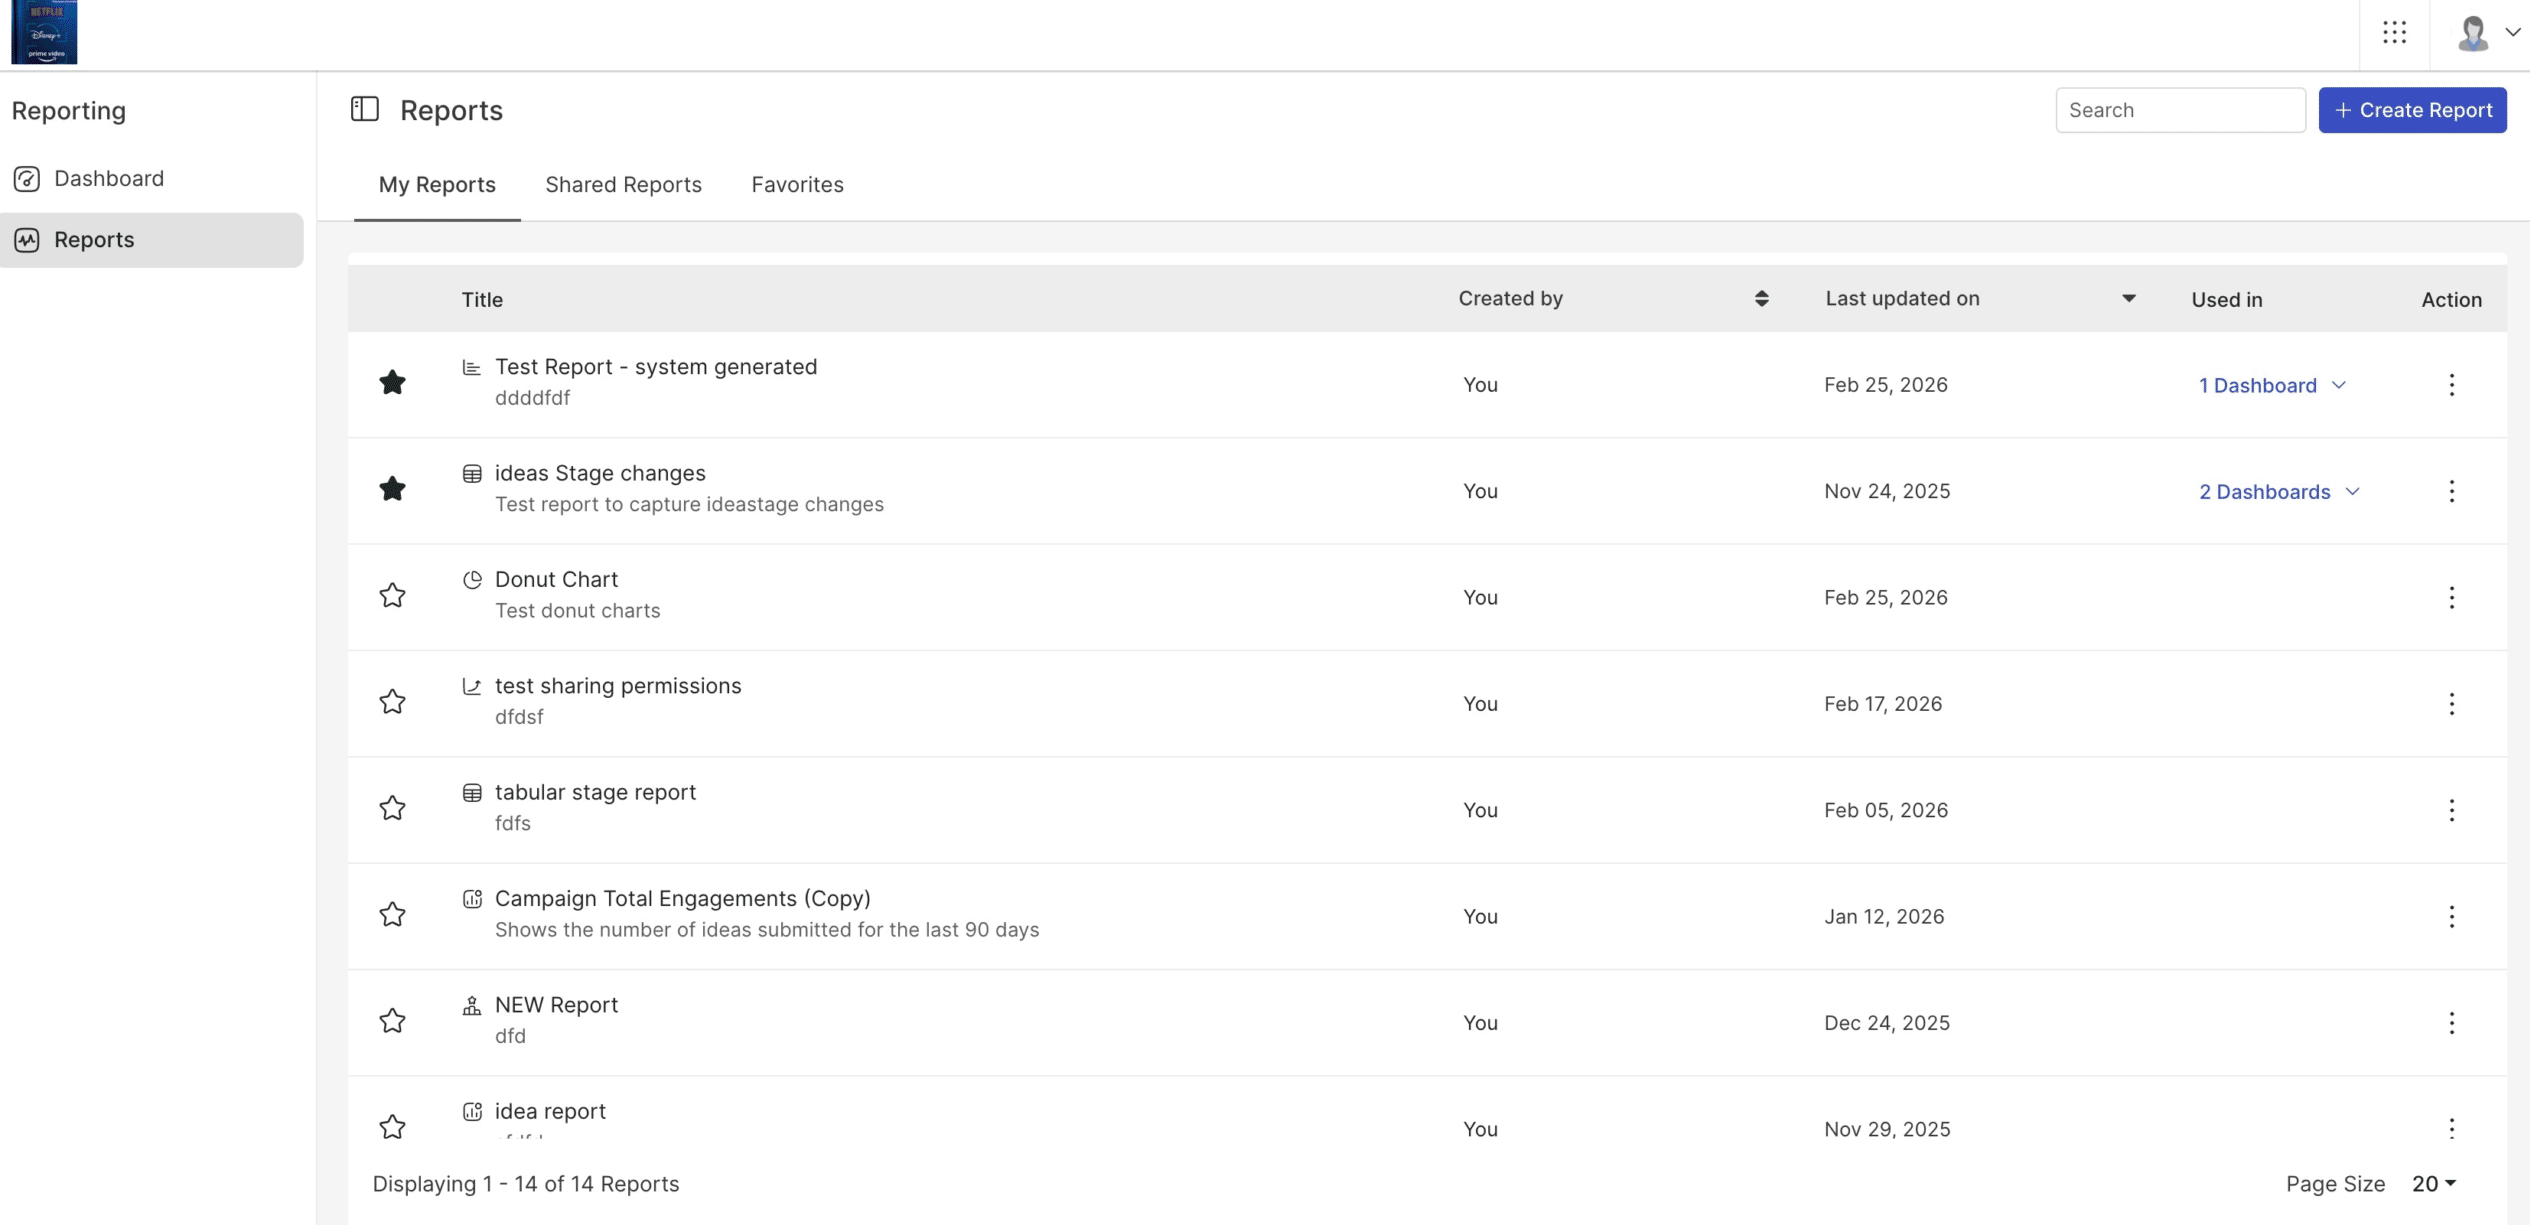The height and width of the screenshot is (1225, 2530).
Task: Click the company logo thumbnail
Action: (x=44, y=32)
